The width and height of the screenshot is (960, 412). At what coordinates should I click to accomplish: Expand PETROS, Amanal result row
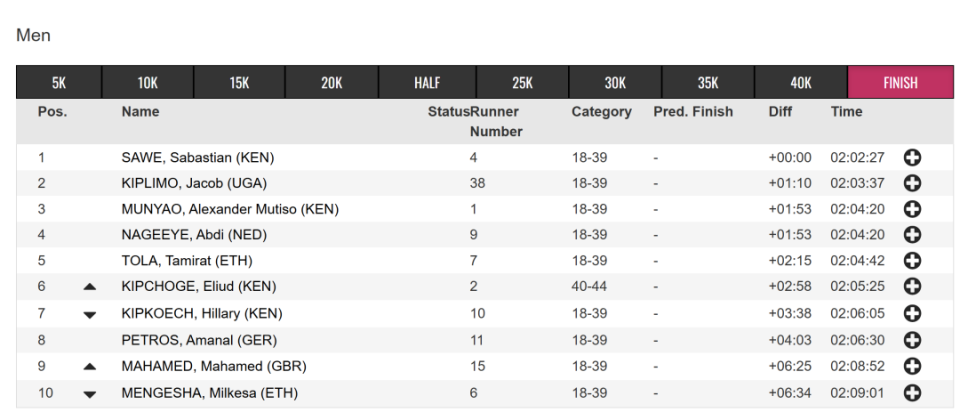[912, 340]
